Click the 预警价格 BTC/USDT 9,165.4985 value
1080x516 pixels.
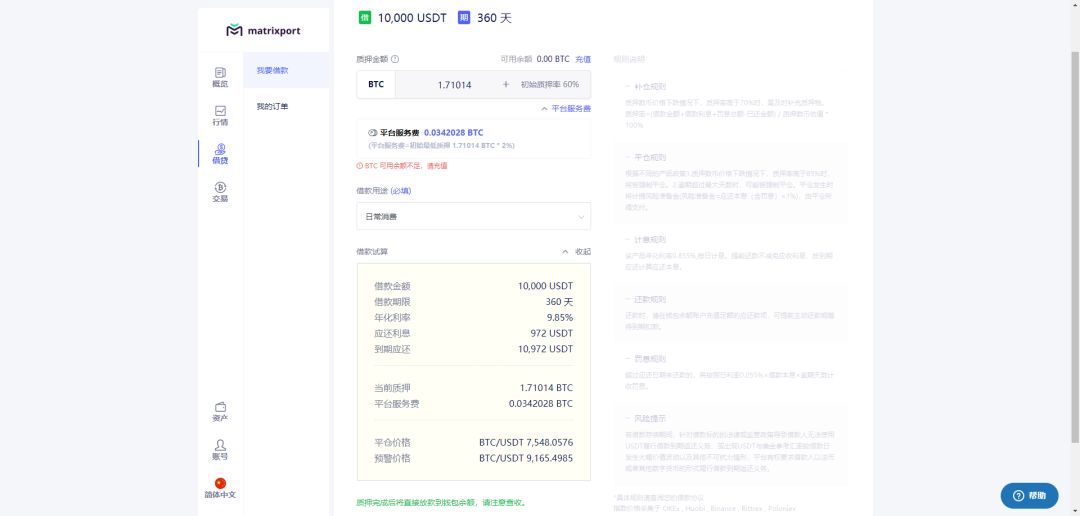click(x=526, y=458)
